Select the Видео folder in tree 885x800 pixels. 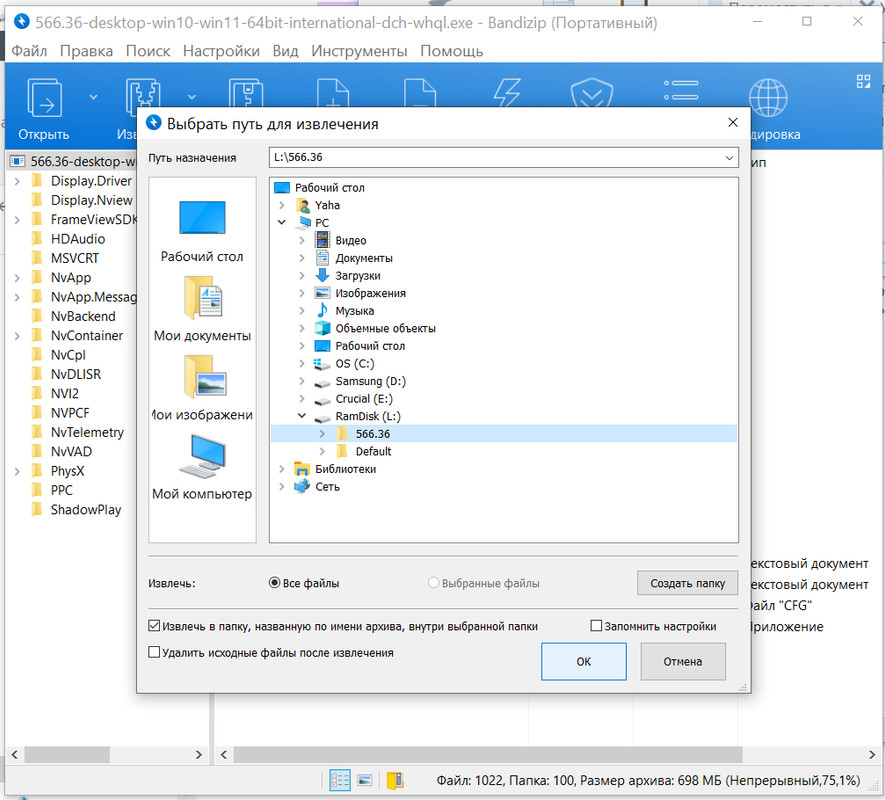(351, 241)
